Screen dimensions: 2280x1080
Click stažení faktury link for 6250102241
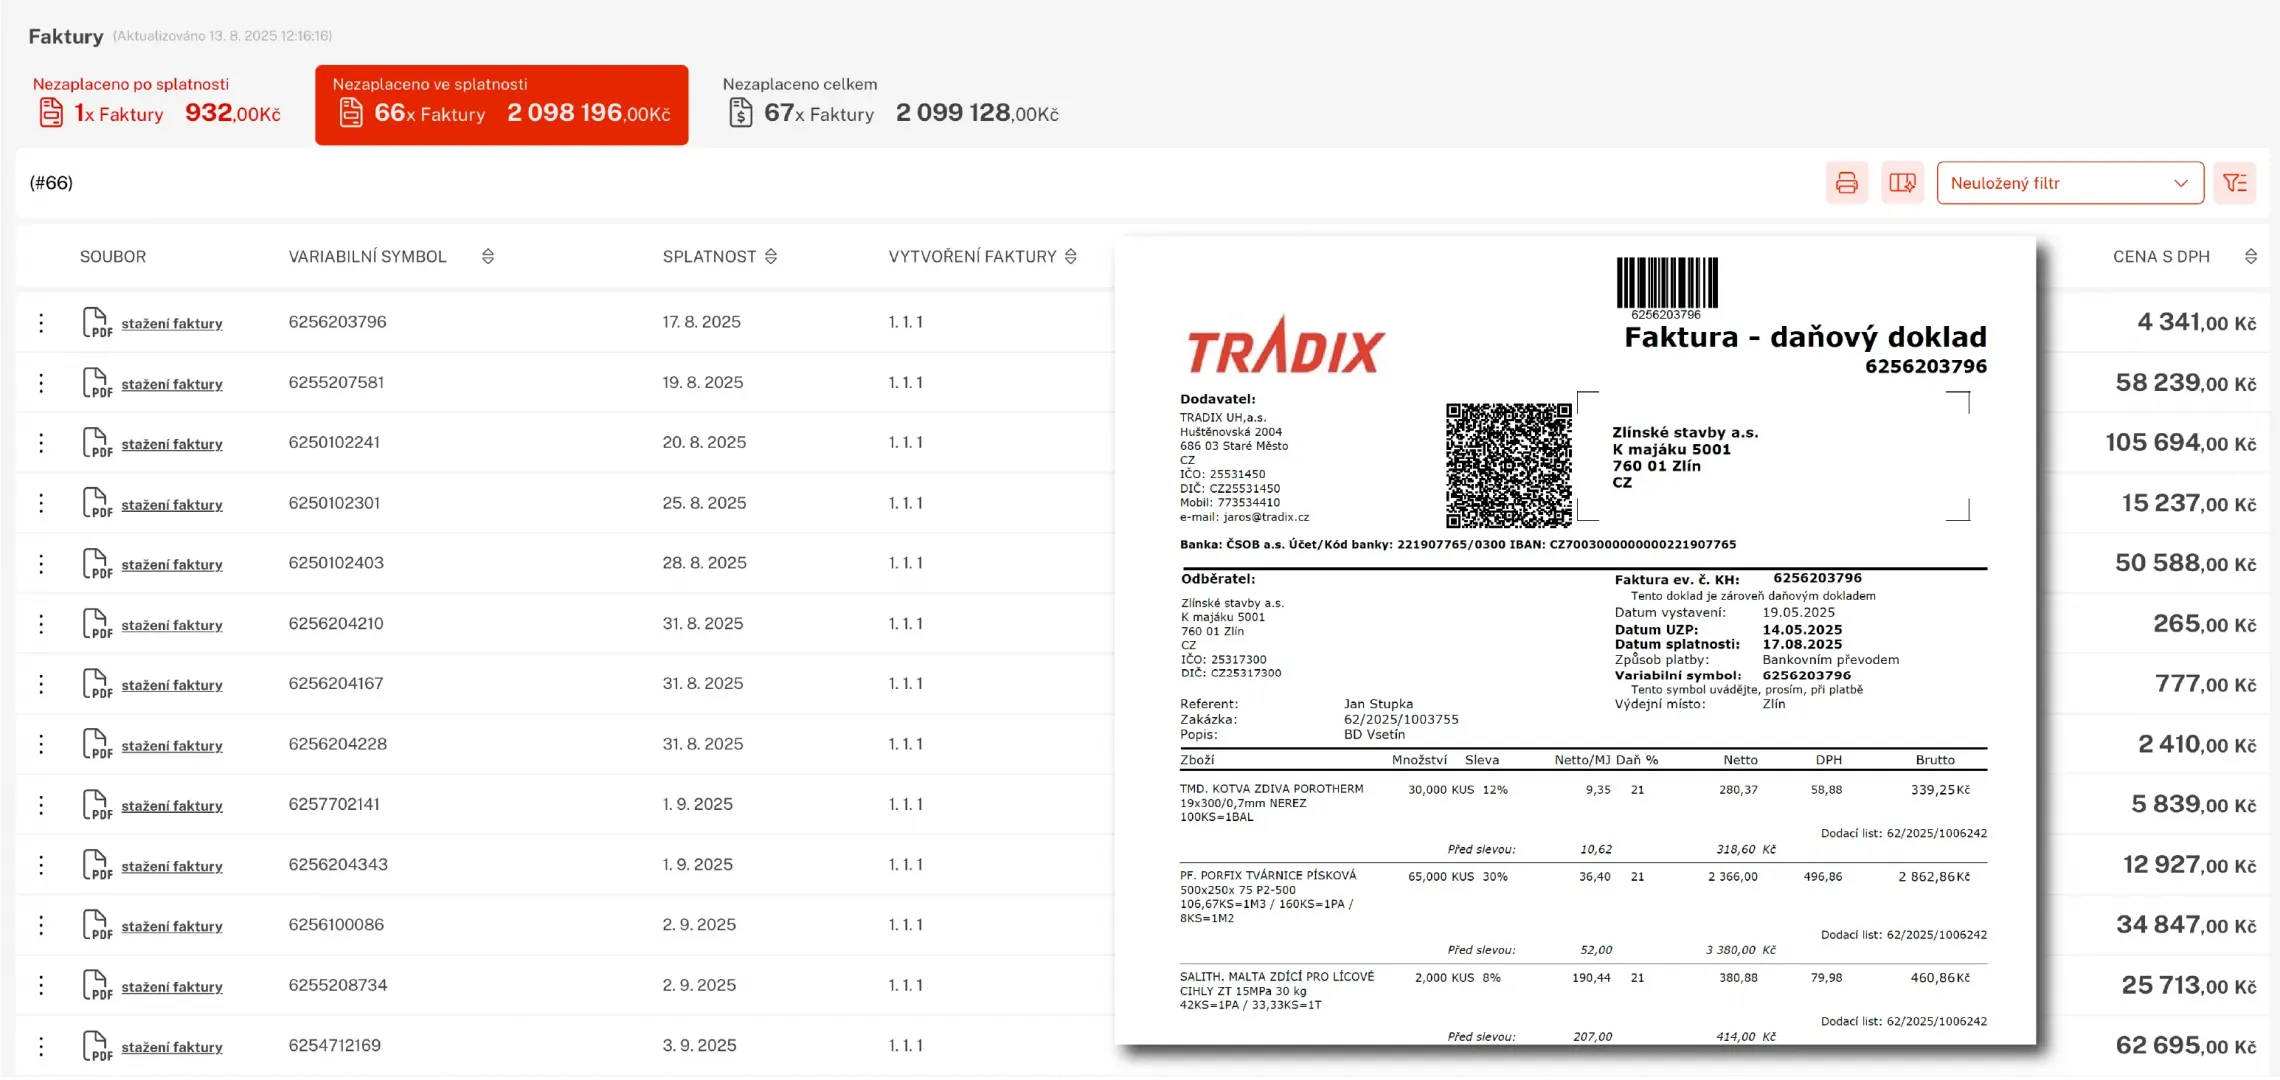[172, 444]
